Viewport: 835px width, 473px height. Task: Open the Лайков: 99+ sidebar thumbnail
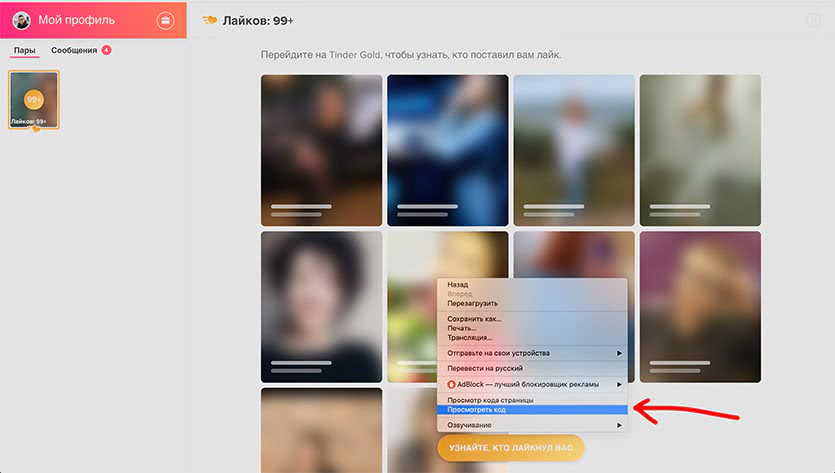pyautogui.click(x=34, y=100)
